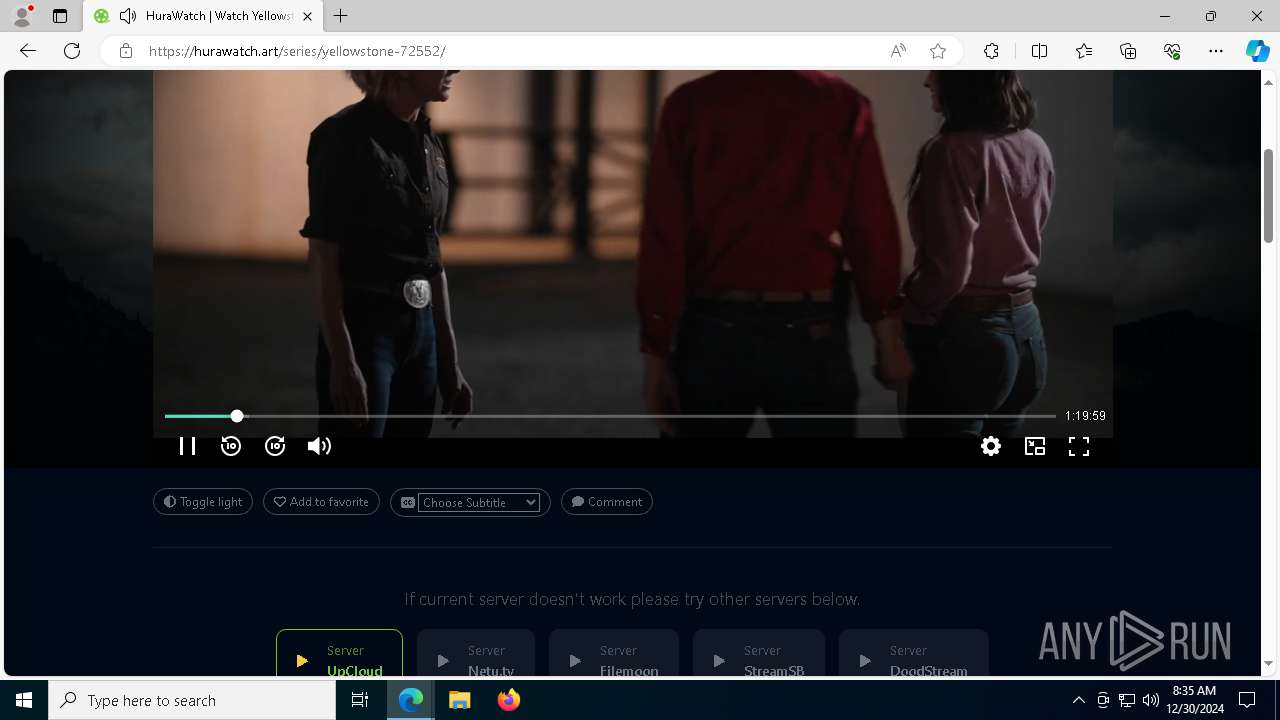Open the browser profile menu
The height and width of the screenshot is (720, 1280).
22,16
